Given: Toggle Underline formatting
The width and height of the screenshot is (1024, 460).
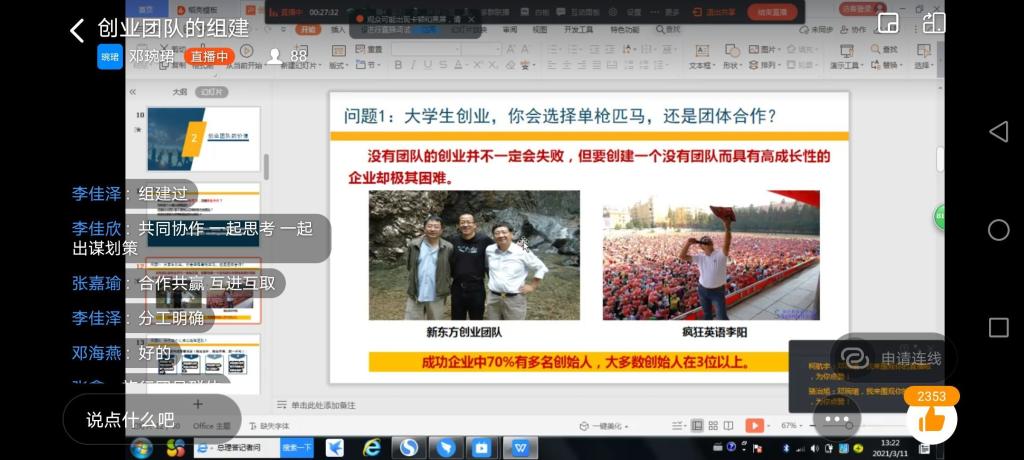Looking at the screenshot, I should [x=428, y=65].
